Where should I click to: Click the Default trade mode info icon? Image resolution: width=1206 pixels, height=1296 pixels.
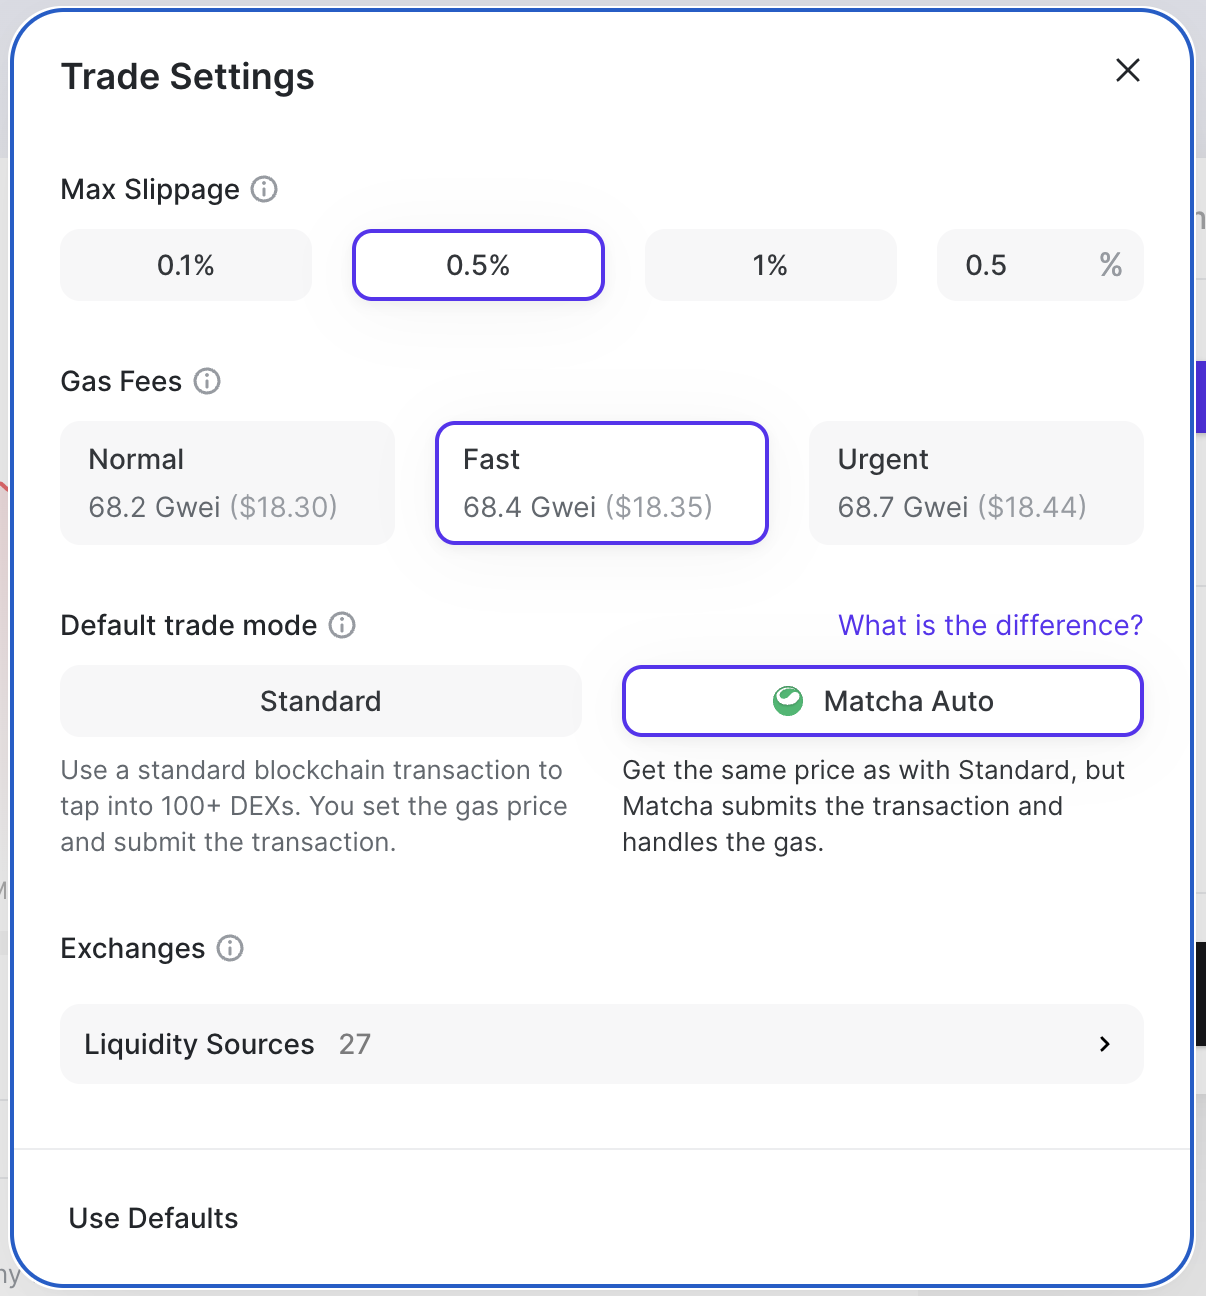342,625
